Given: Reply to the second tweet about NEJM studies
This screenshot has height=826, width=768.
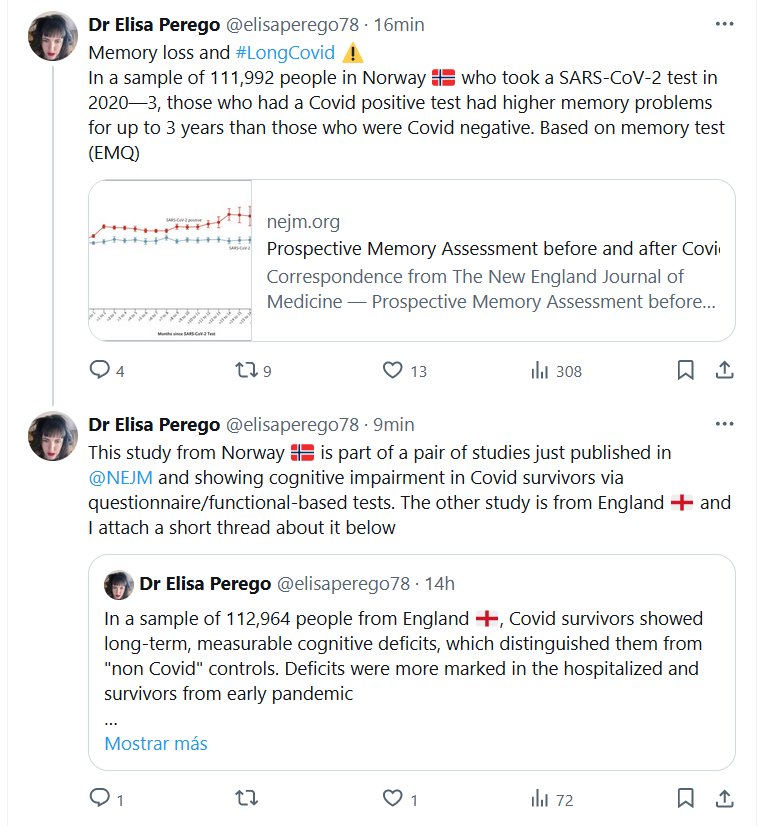Looking at the screenshot, I should coord(99,798).
